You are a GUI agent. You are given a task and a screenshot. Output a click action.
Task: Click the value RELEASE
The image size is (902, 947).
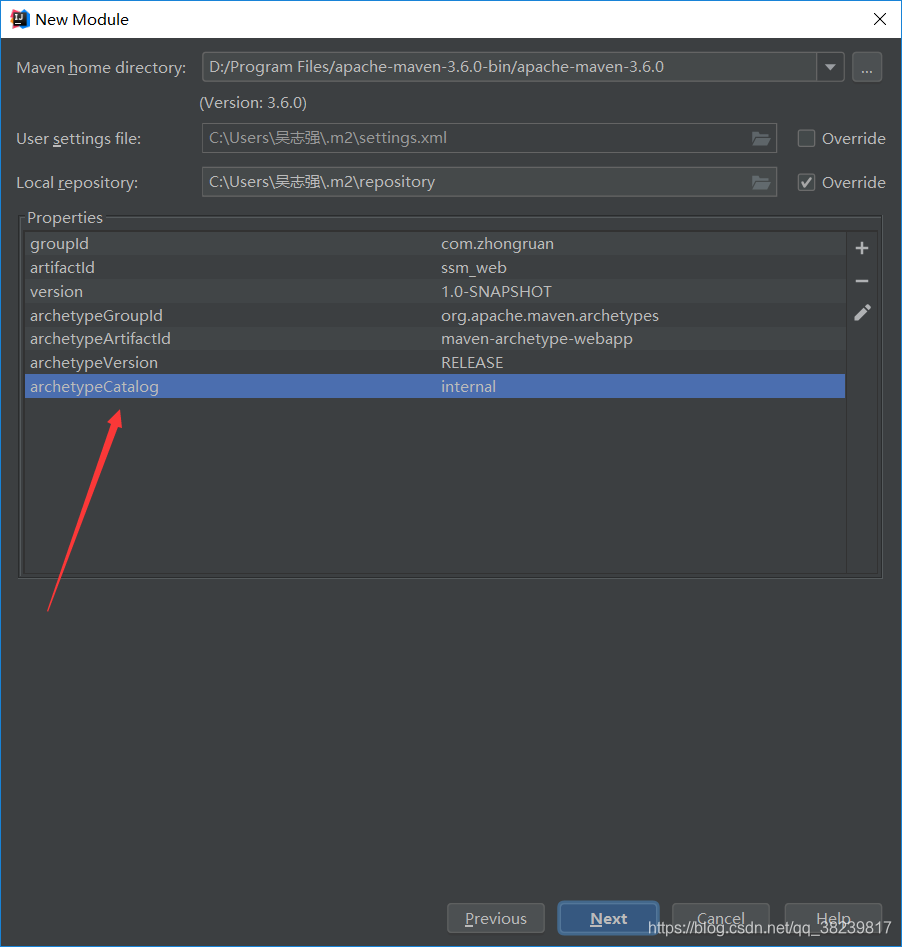point(472,363)
